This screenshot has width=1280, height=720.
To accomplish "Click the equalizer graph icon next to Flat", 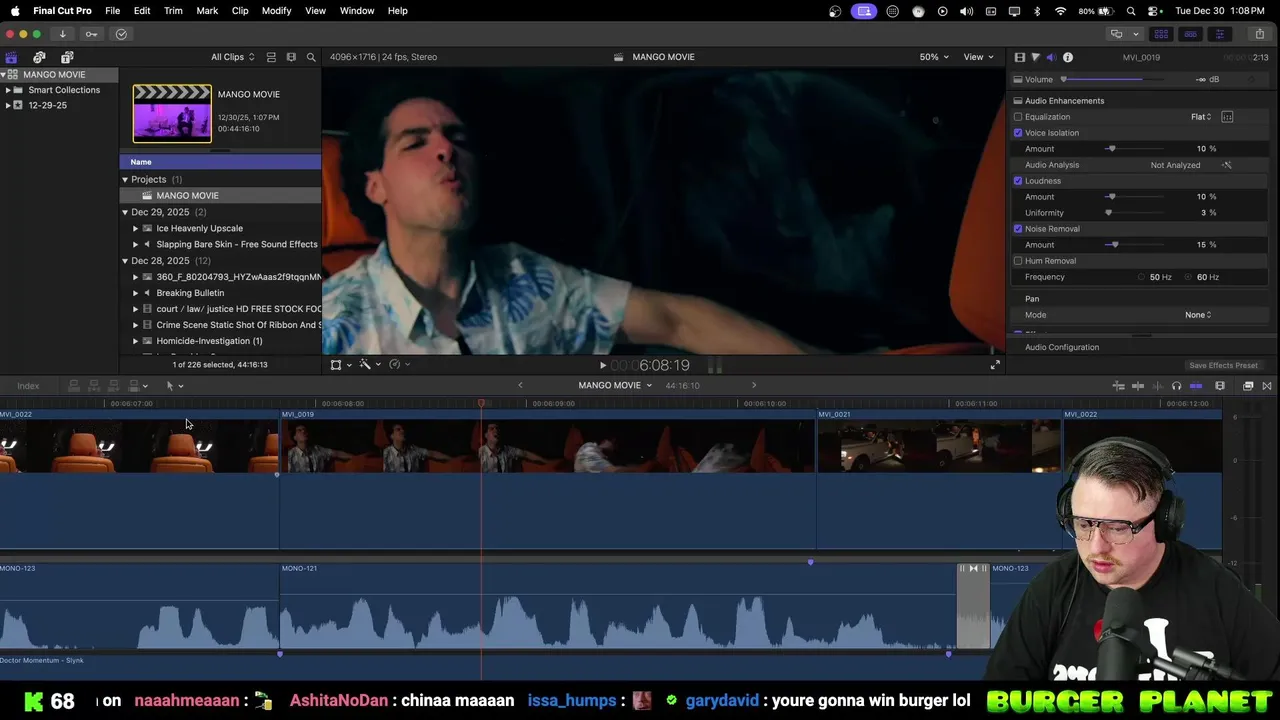I will (x=1227, y=117).
